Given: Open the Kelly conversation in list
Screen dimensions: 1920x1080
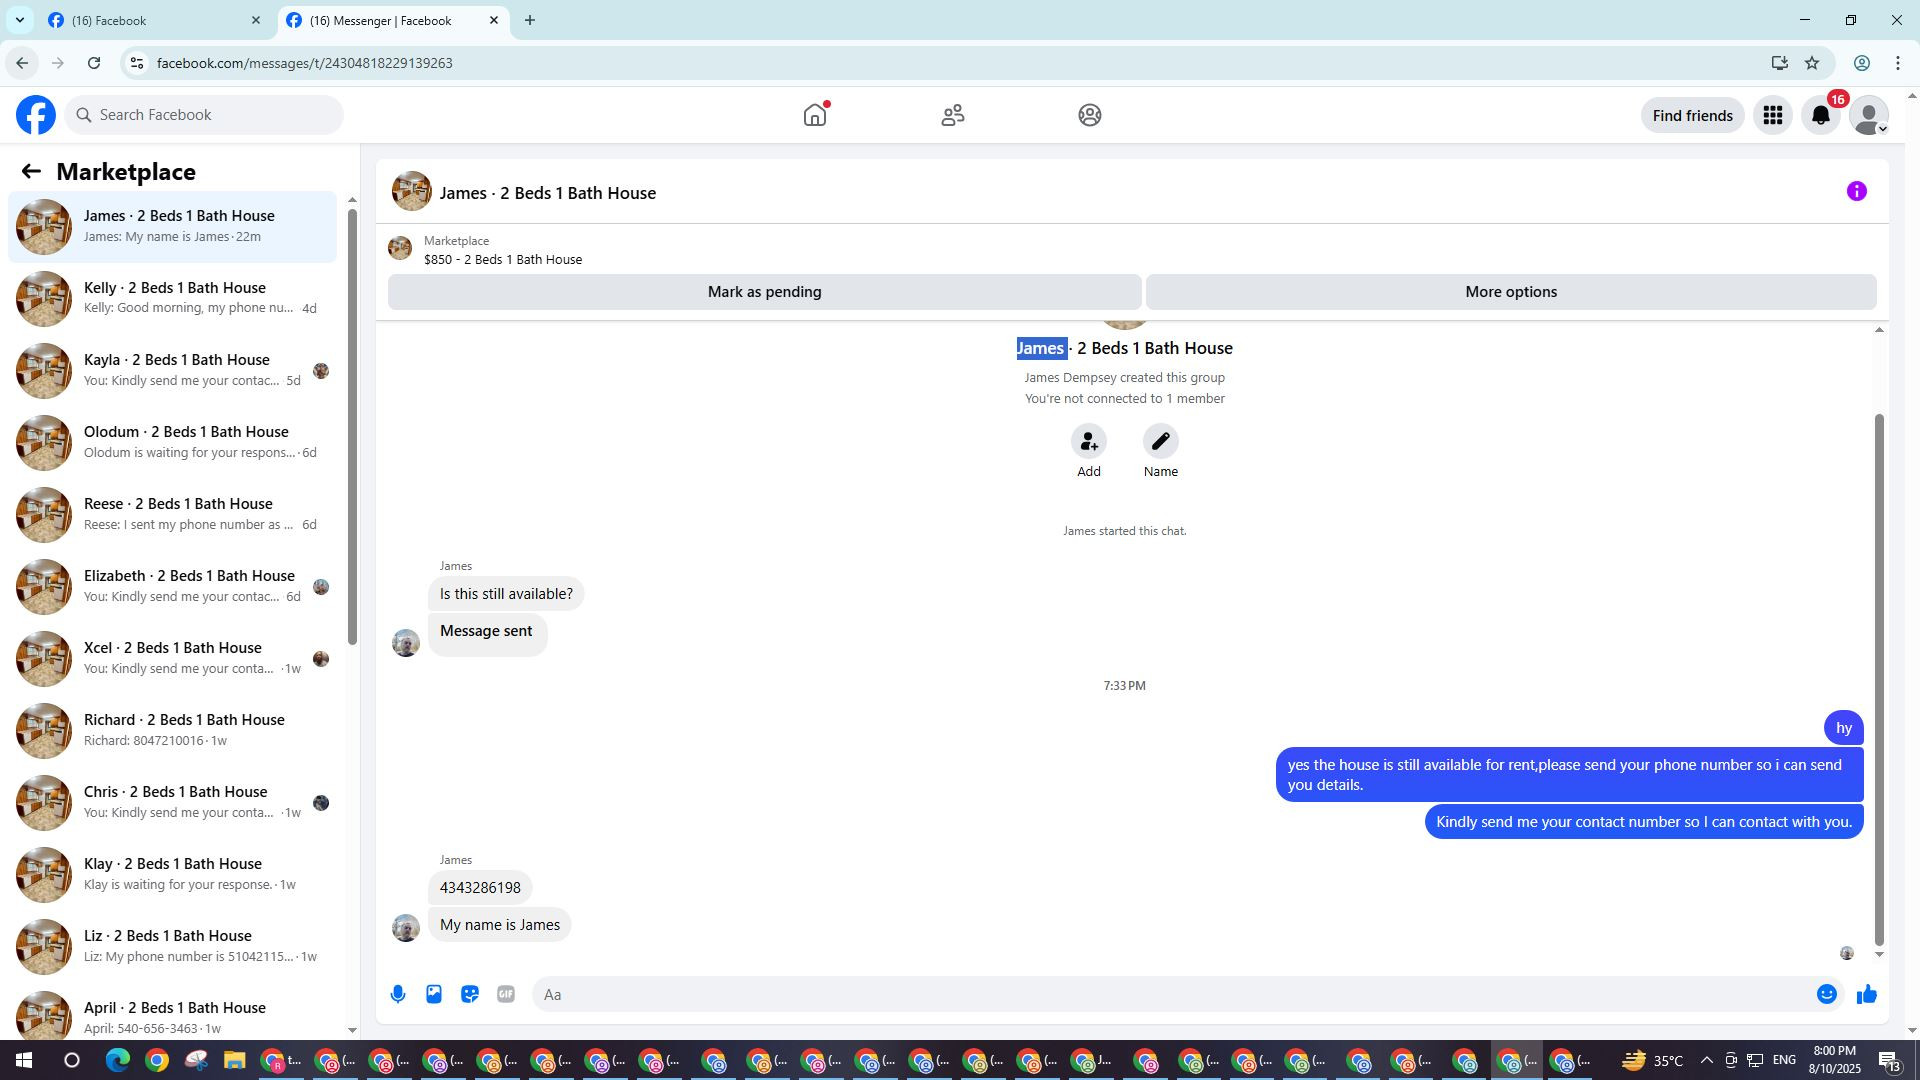Looking at the screenshot, I should (x=175, y=298).
